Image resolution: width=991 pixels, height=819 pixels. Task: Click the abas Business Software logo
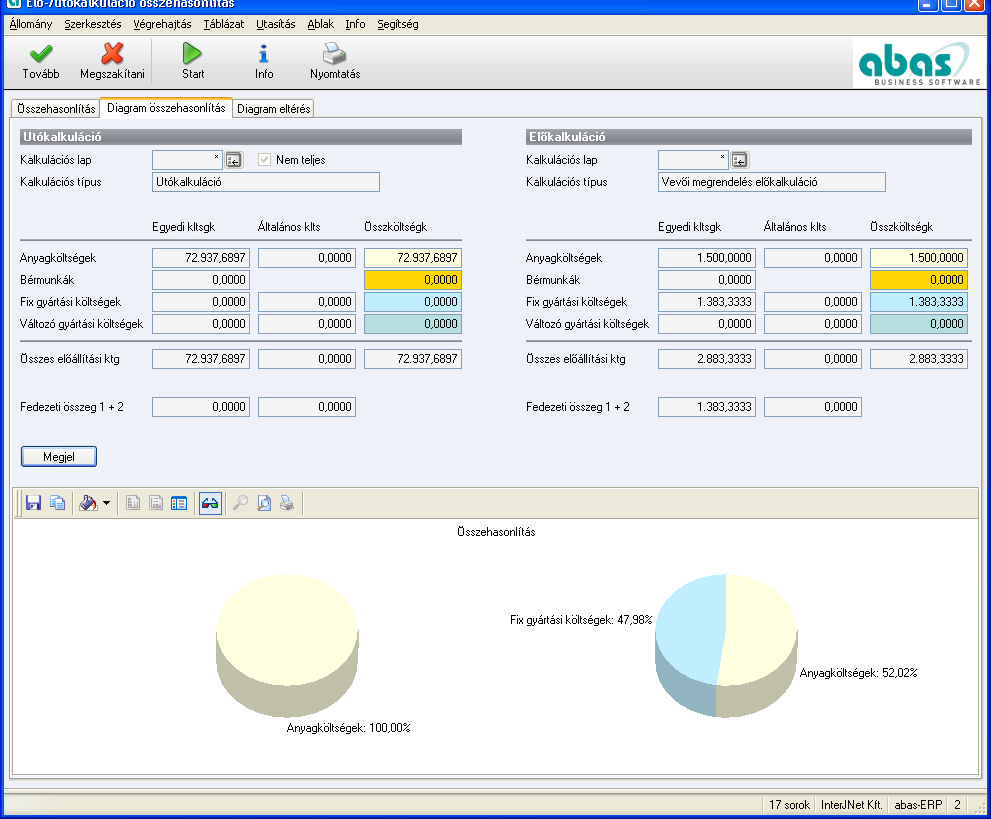919,63
